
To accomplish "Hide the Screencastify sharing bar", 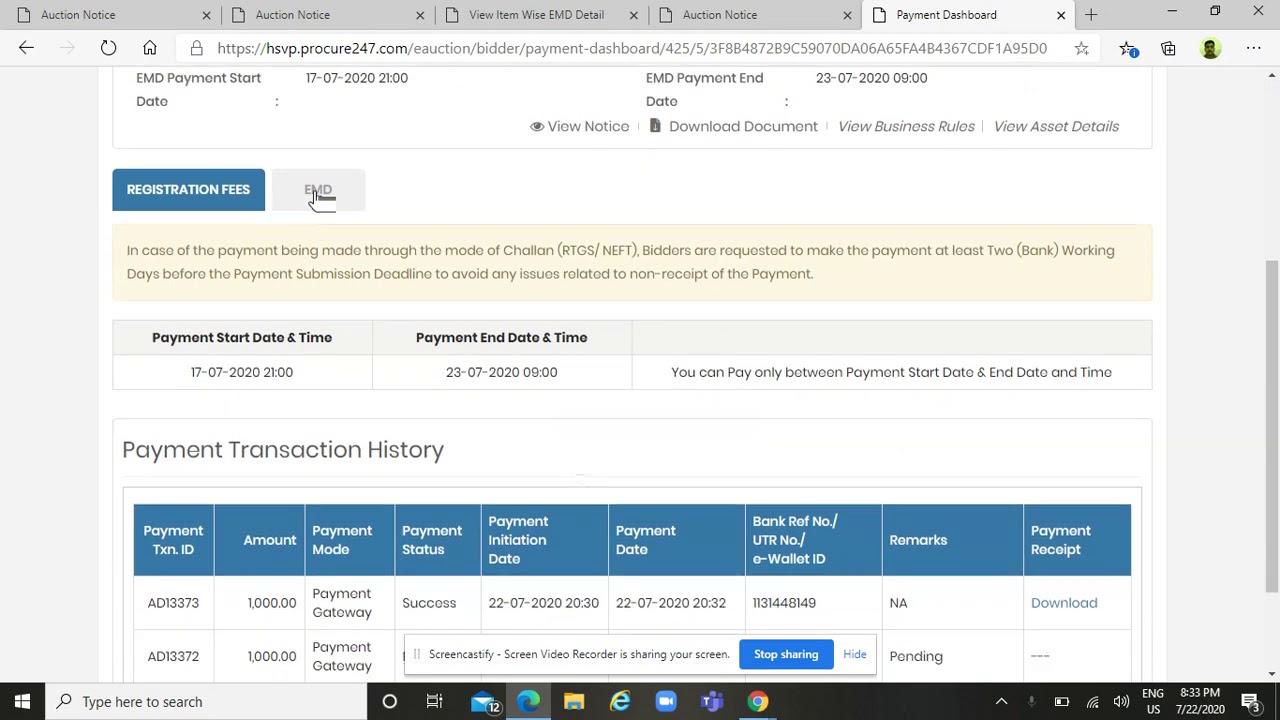I will tap(855, 654).
